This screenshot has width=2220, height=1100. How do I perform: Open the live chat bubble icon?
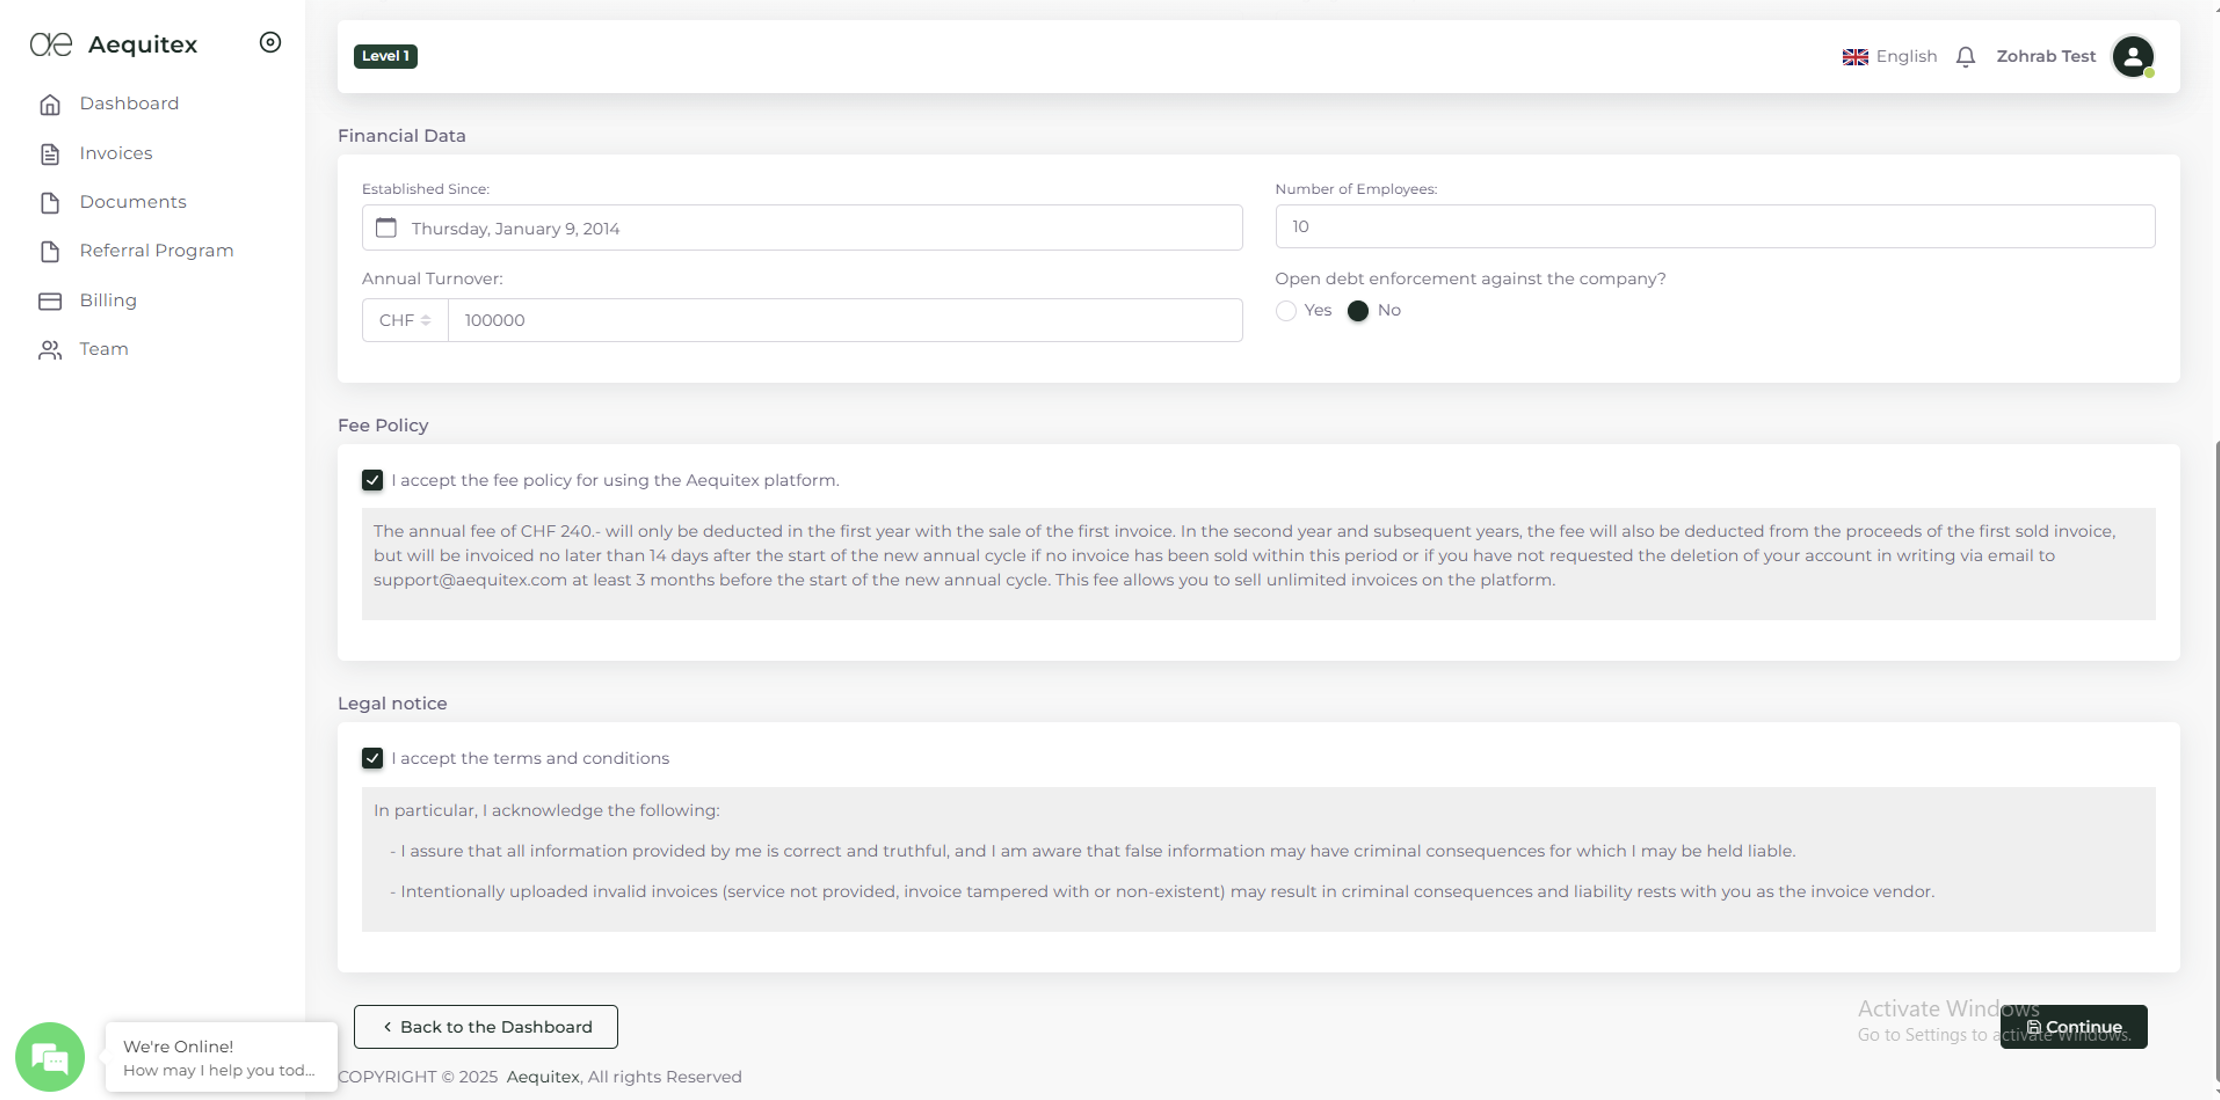tap(49, 1057)
